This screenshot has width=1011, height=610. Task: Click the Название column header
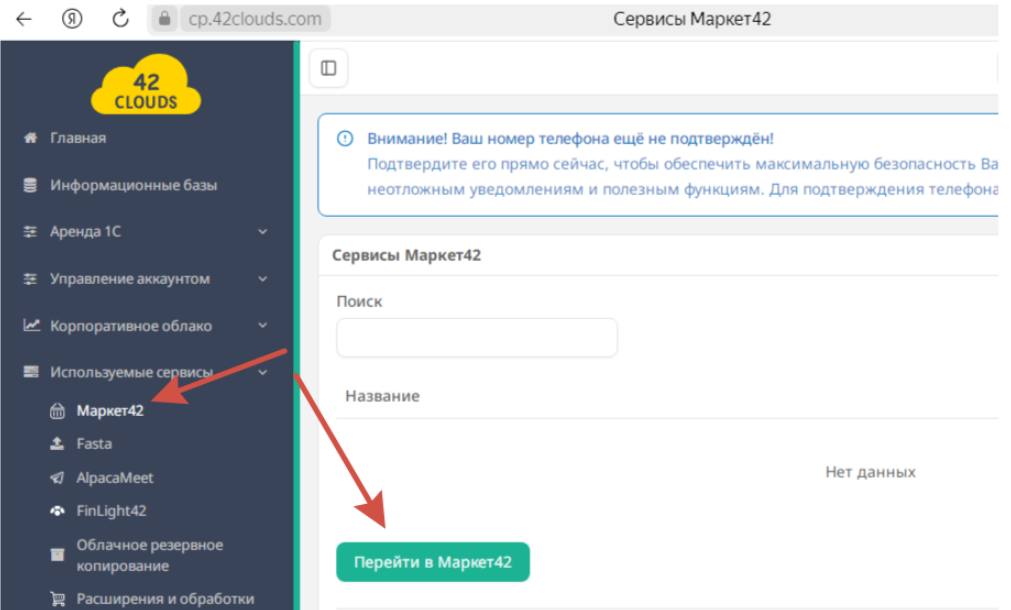382,396
